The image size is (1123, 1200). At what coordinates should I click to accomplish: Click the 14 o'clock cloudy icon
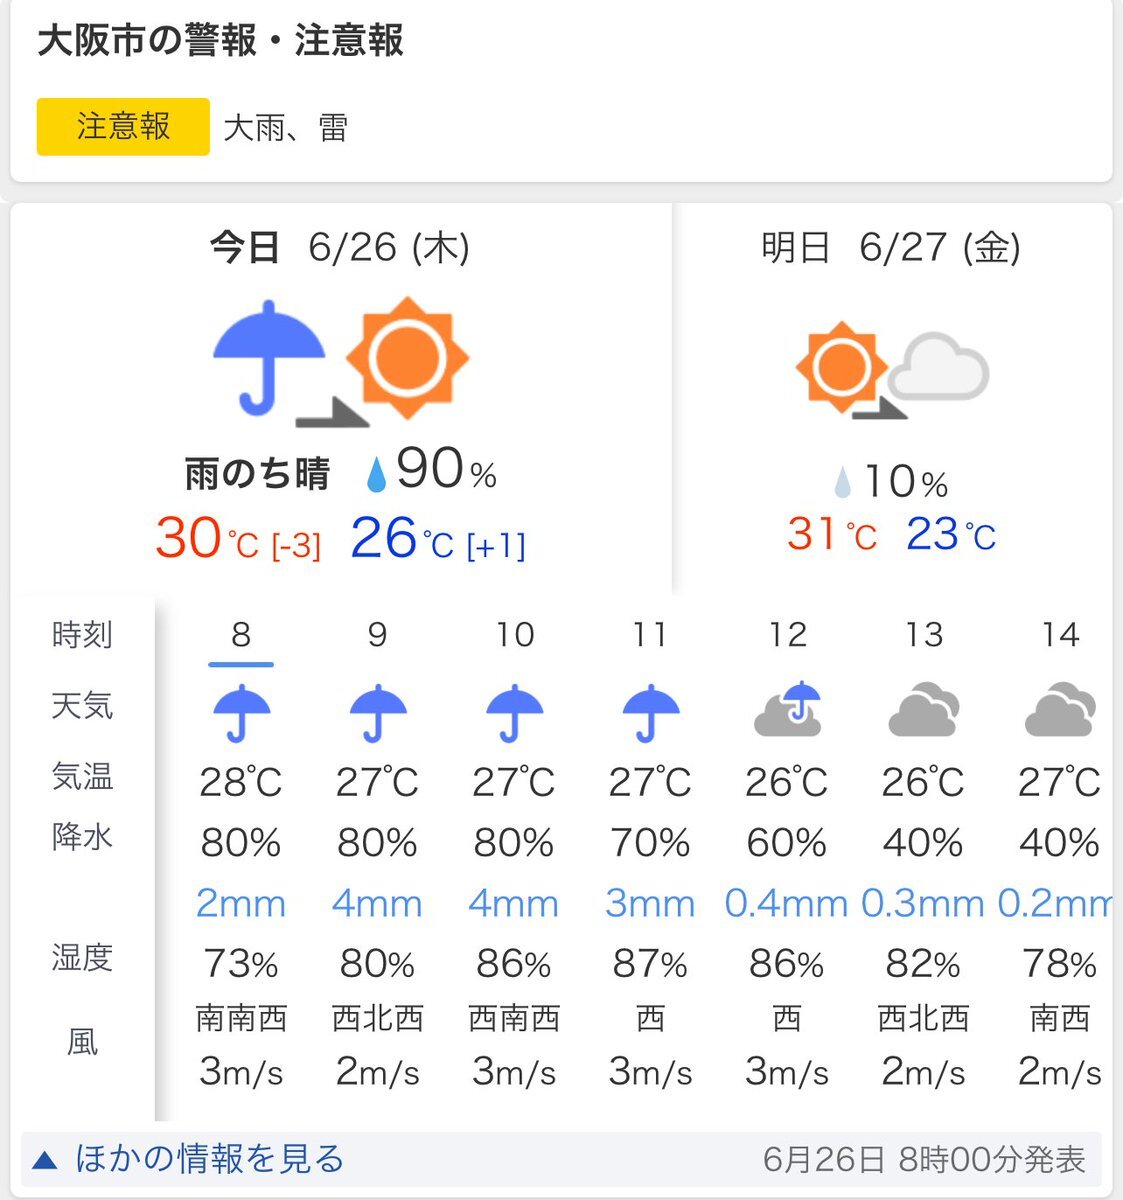tap(1060, 708)
